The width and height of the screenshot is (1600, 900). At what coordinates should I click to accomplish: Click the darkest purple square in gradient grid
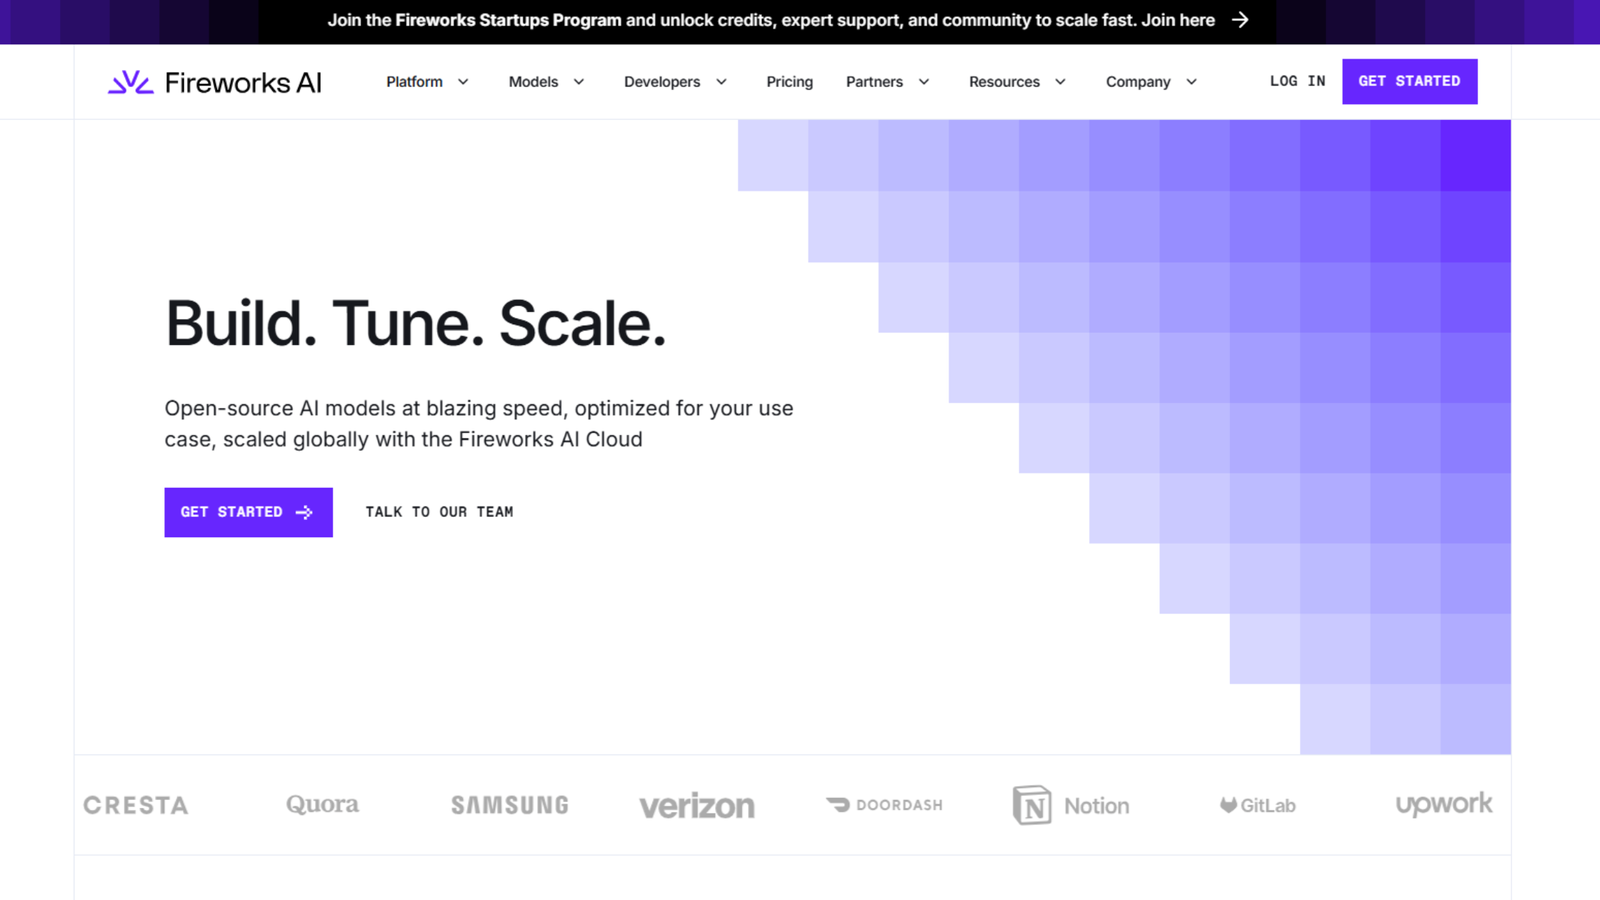pos(1475,155)
